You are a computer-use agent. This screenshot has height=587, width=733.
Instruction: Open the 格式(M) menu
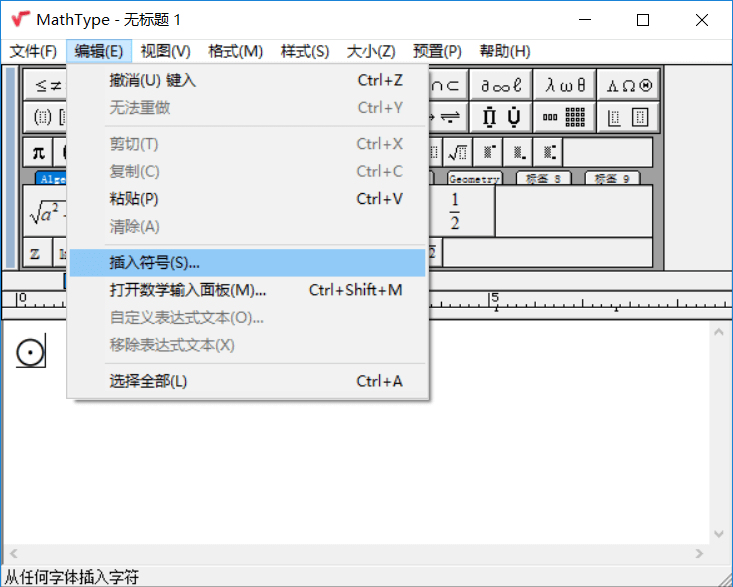[235, 51]
